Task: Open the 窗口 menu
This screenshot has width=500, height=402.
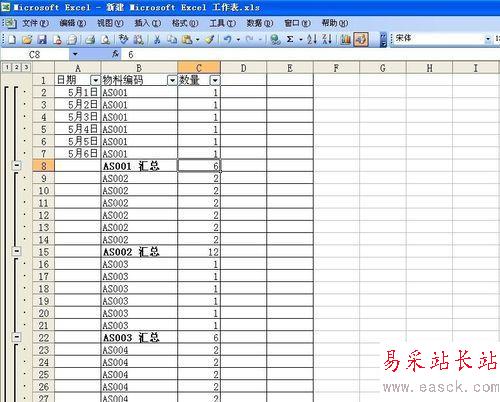Action: [x=297, y=23]
